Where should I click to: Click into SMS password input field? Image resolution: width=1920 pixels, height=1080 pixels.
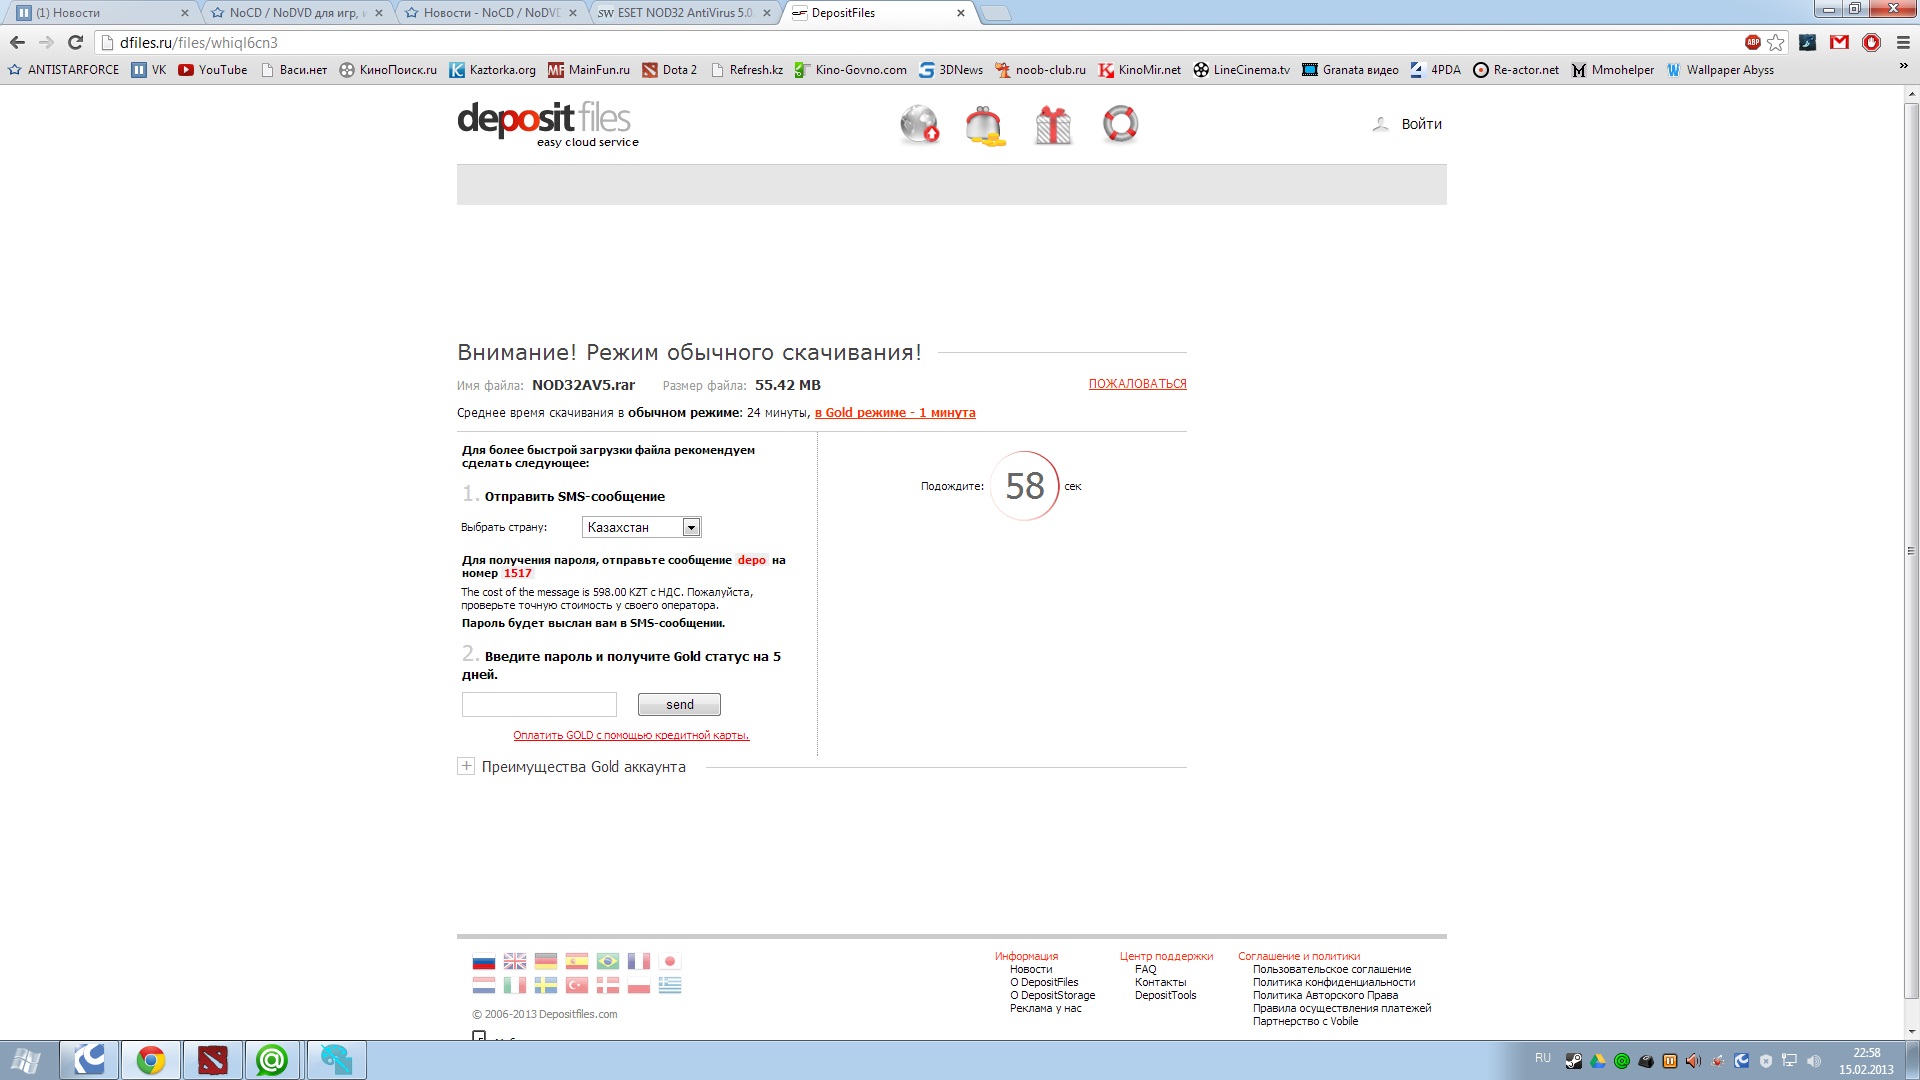539,705
